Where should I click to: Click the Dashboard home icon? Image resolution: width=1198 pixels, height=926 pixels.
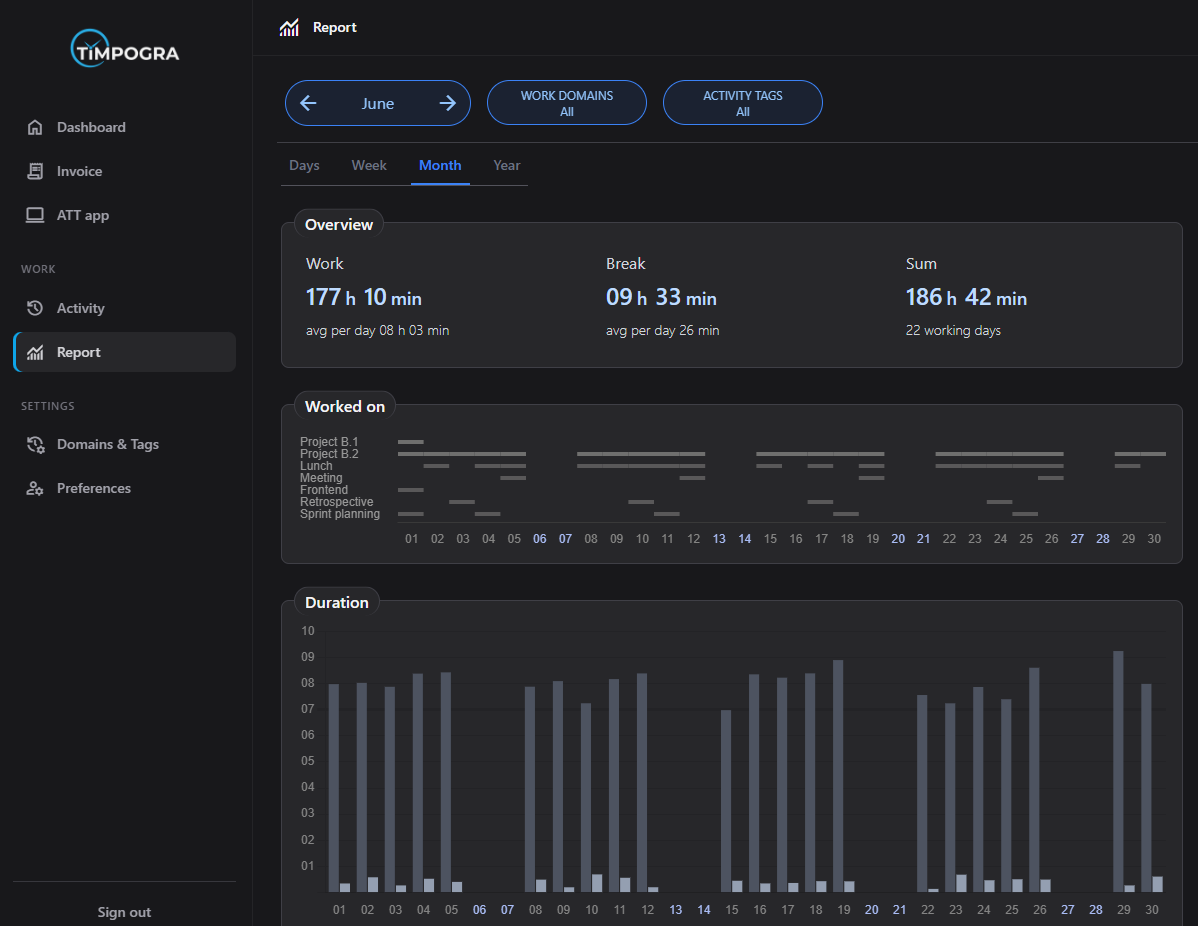[x=35, y=127]
